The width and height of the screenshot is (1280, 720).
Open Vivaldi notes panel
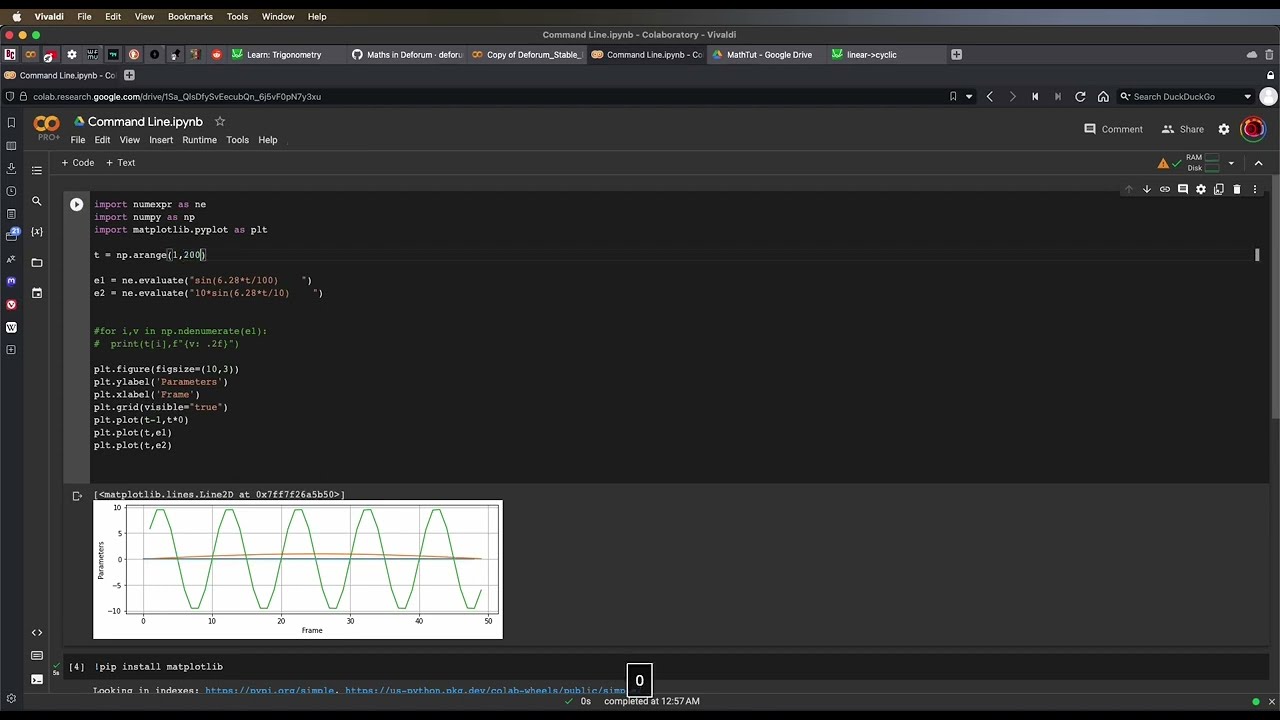11,214
